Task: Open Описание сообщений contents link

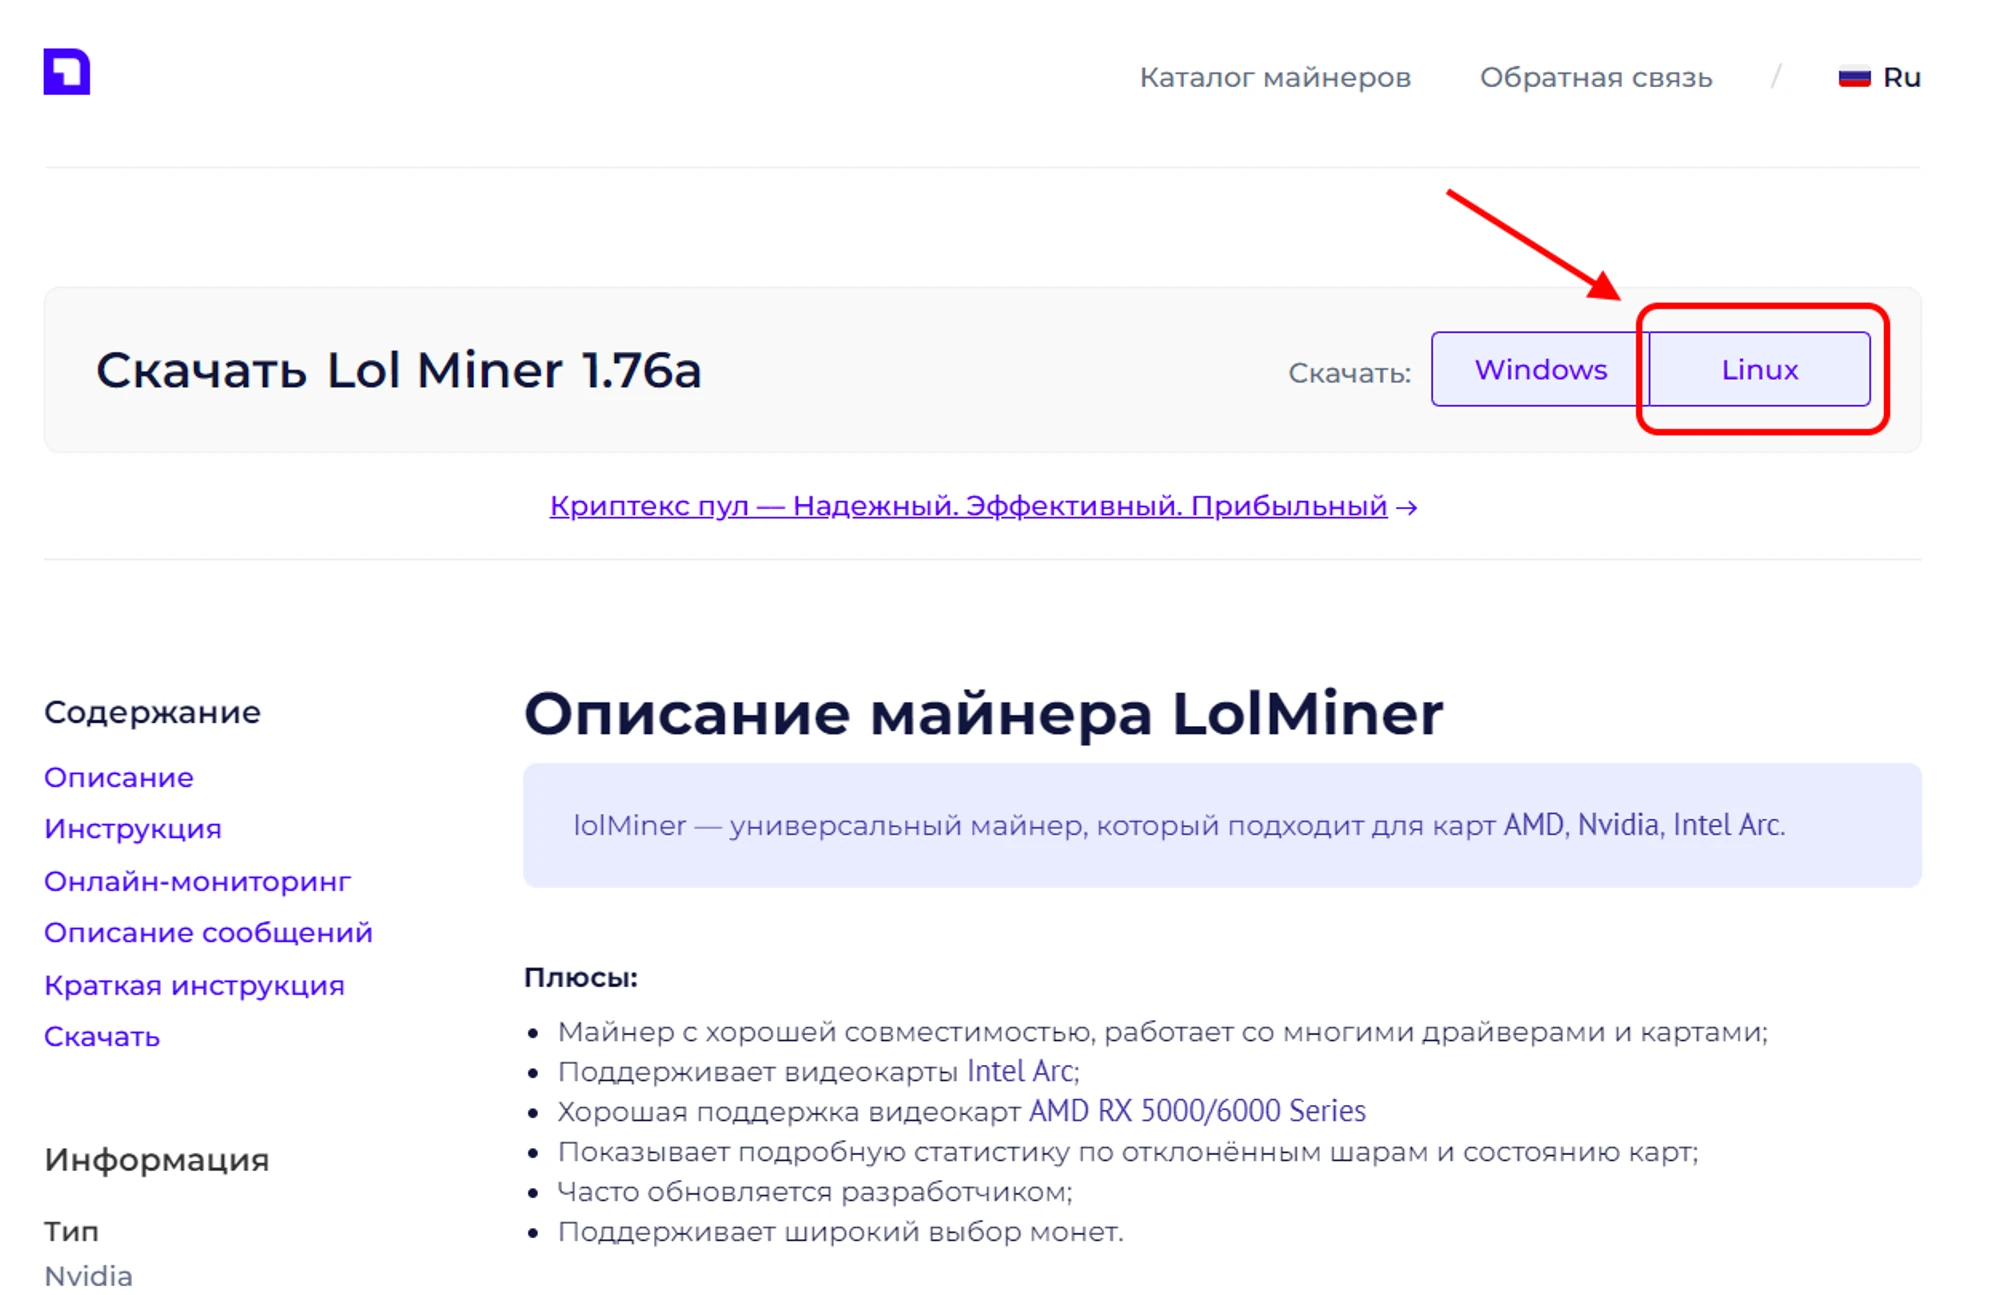Action: click(x=208, y=932)
